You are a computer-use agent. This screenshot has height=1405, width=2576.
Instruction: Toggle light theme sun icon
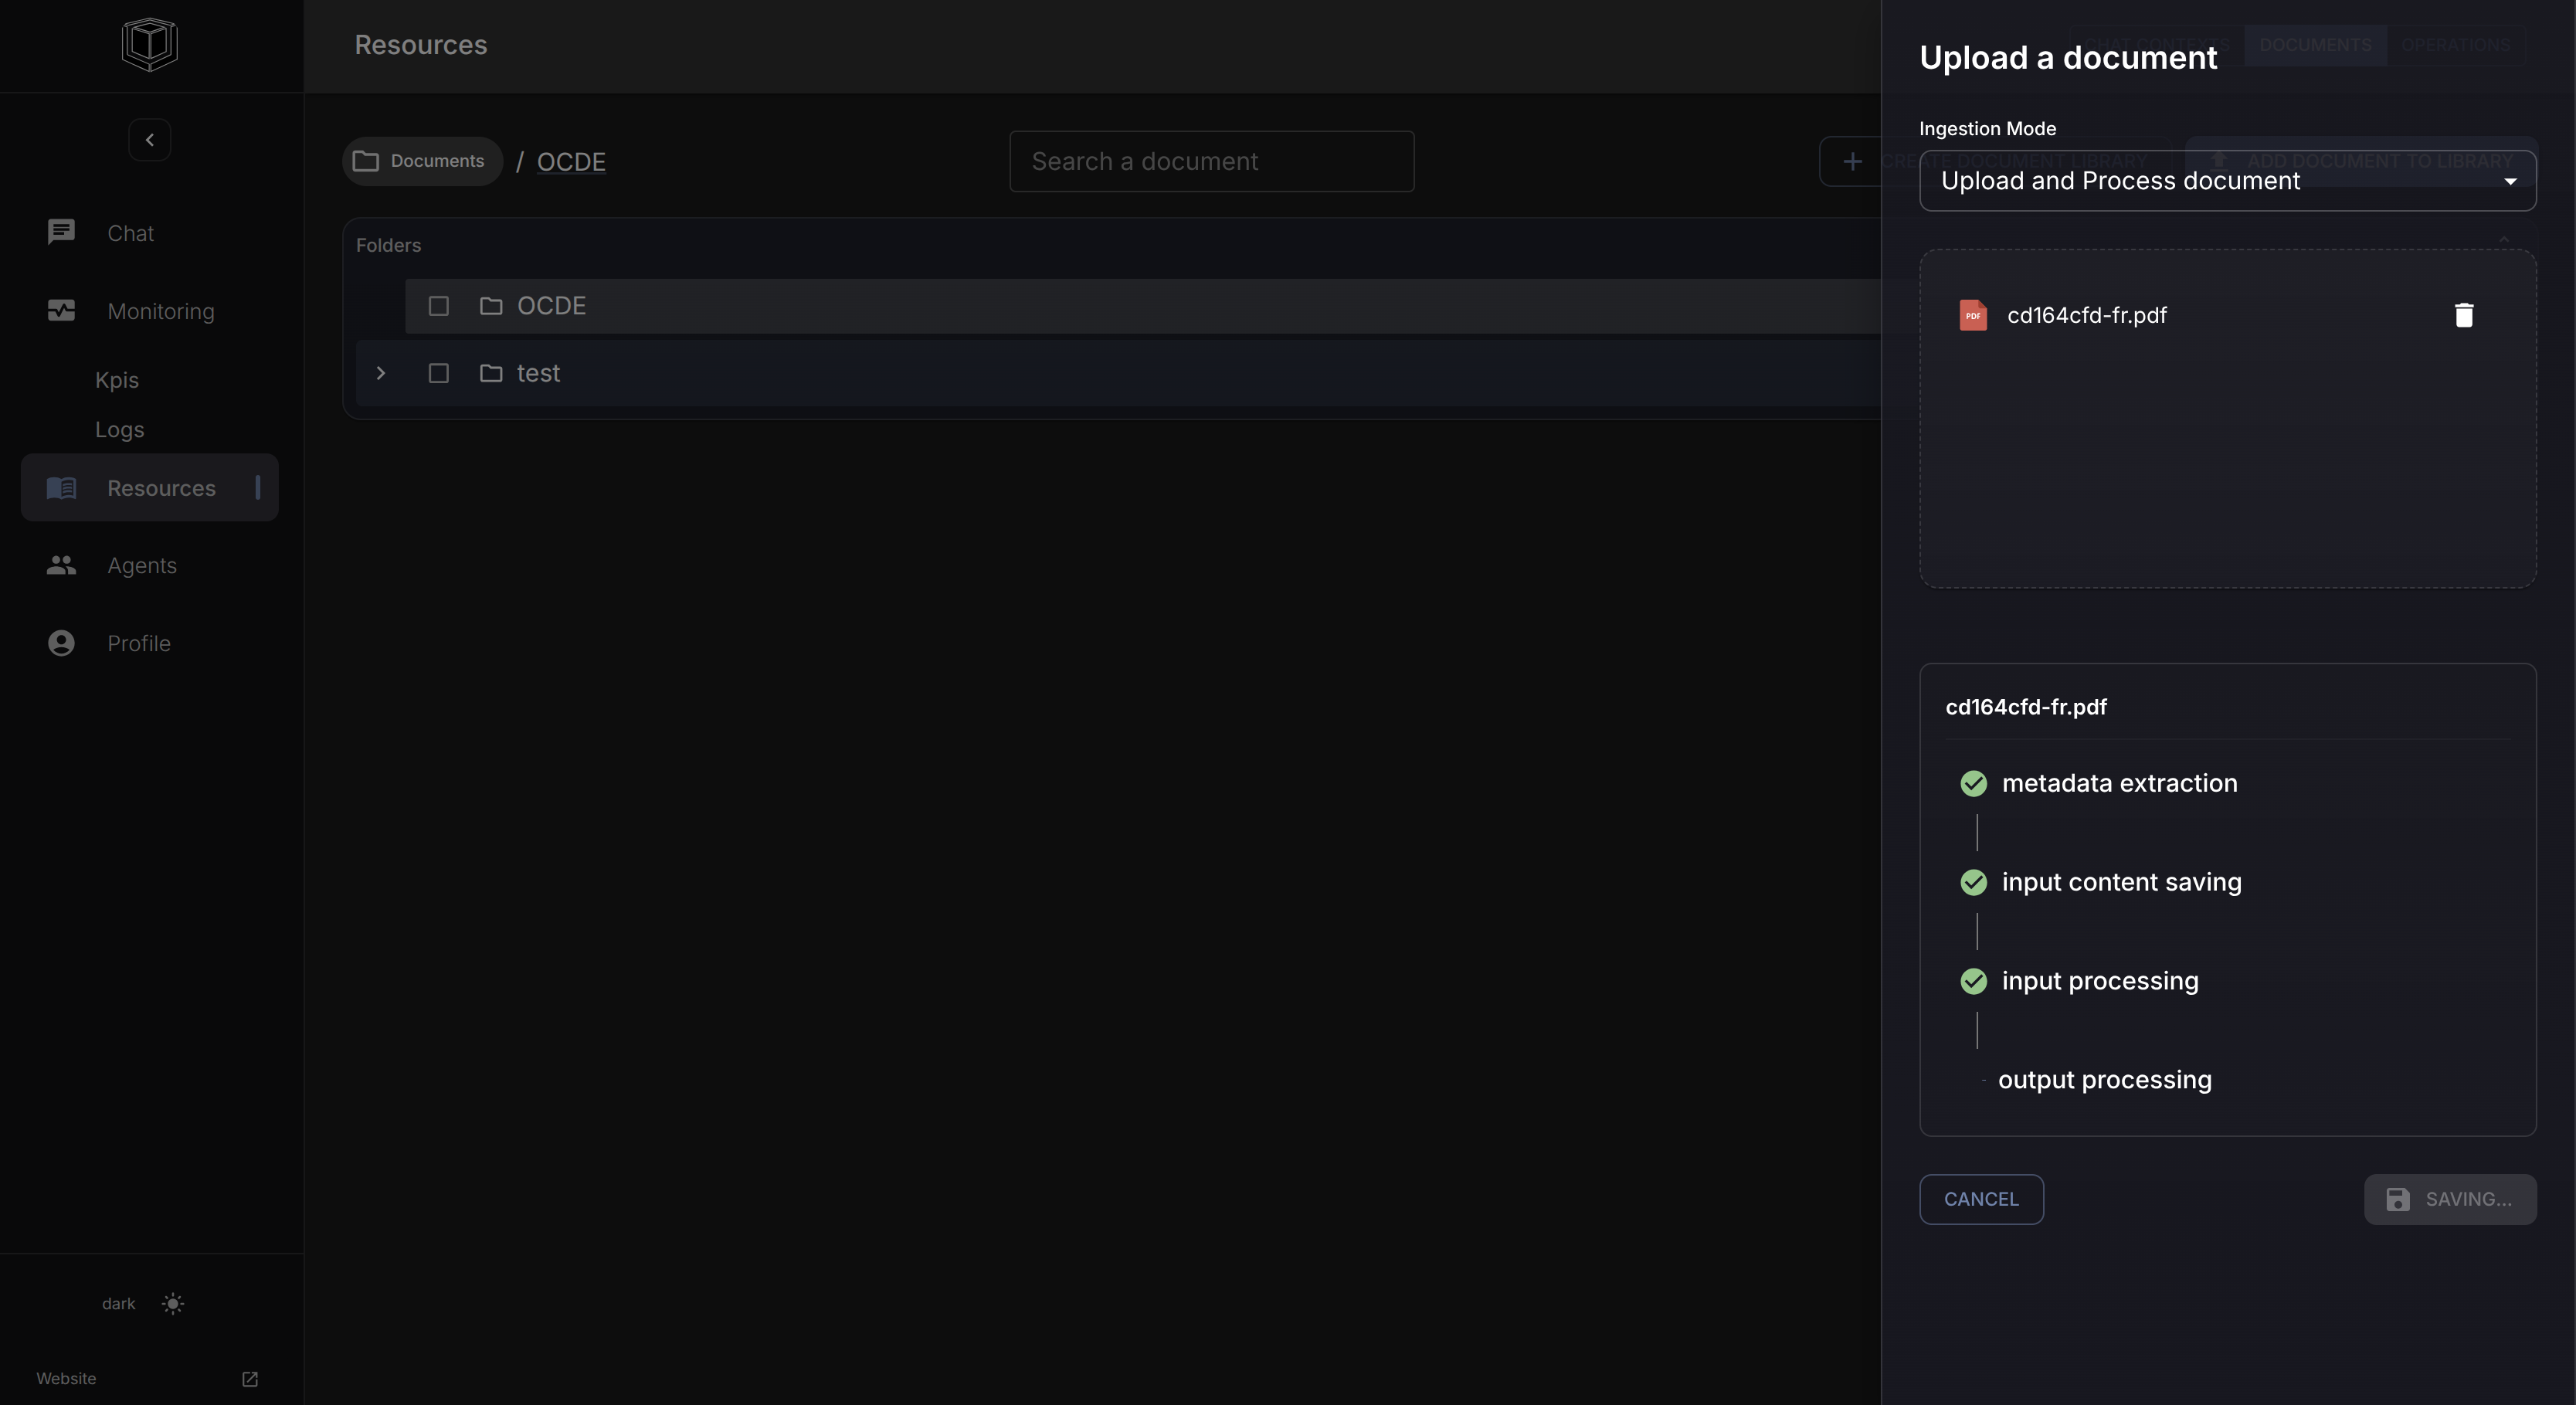coord(173,1303)
